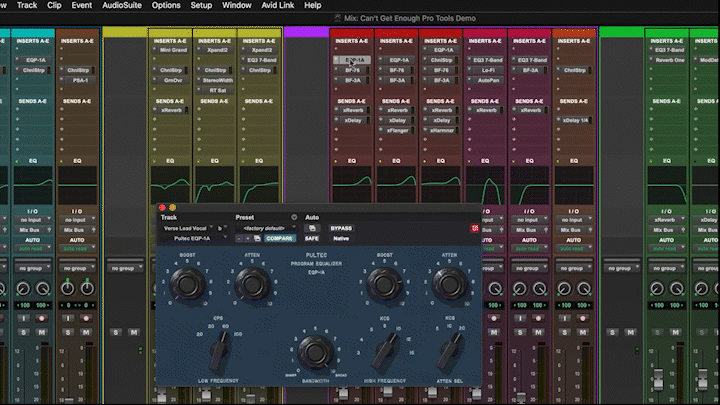Open the Mini Grand insert
Image resolution: width=720 pixels, height=405 pixels.
[x=172, y=49]
